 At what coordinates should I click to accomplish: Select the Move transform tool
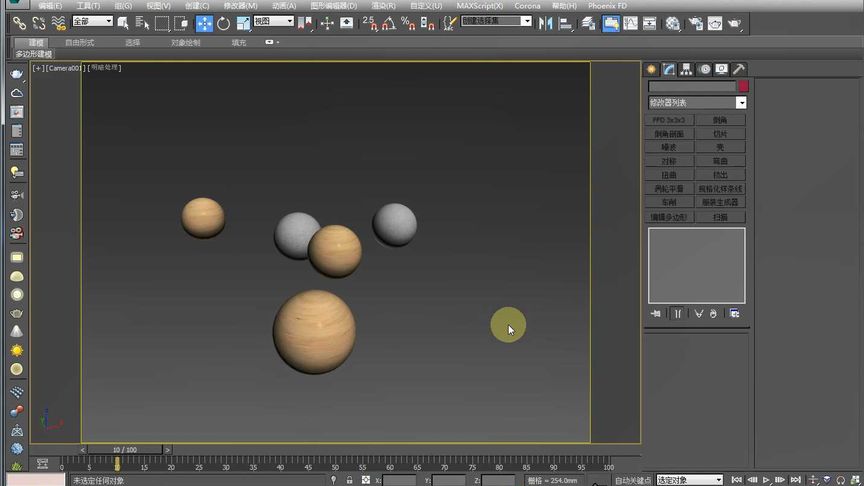[204, 23]
